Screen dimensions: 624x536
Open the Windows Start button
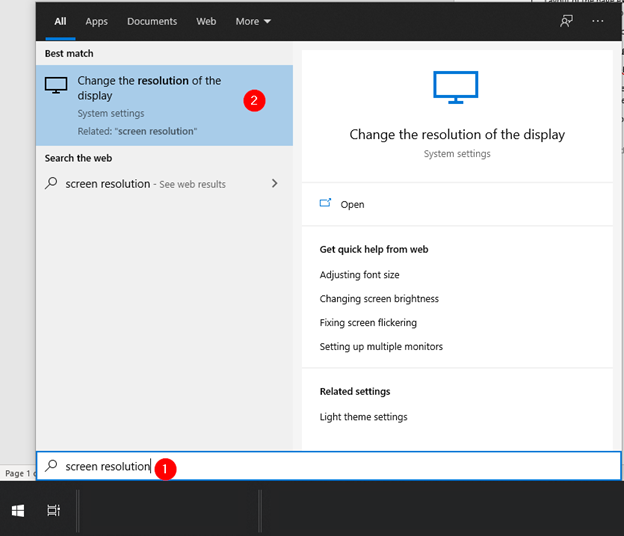(x=18, y=511)
